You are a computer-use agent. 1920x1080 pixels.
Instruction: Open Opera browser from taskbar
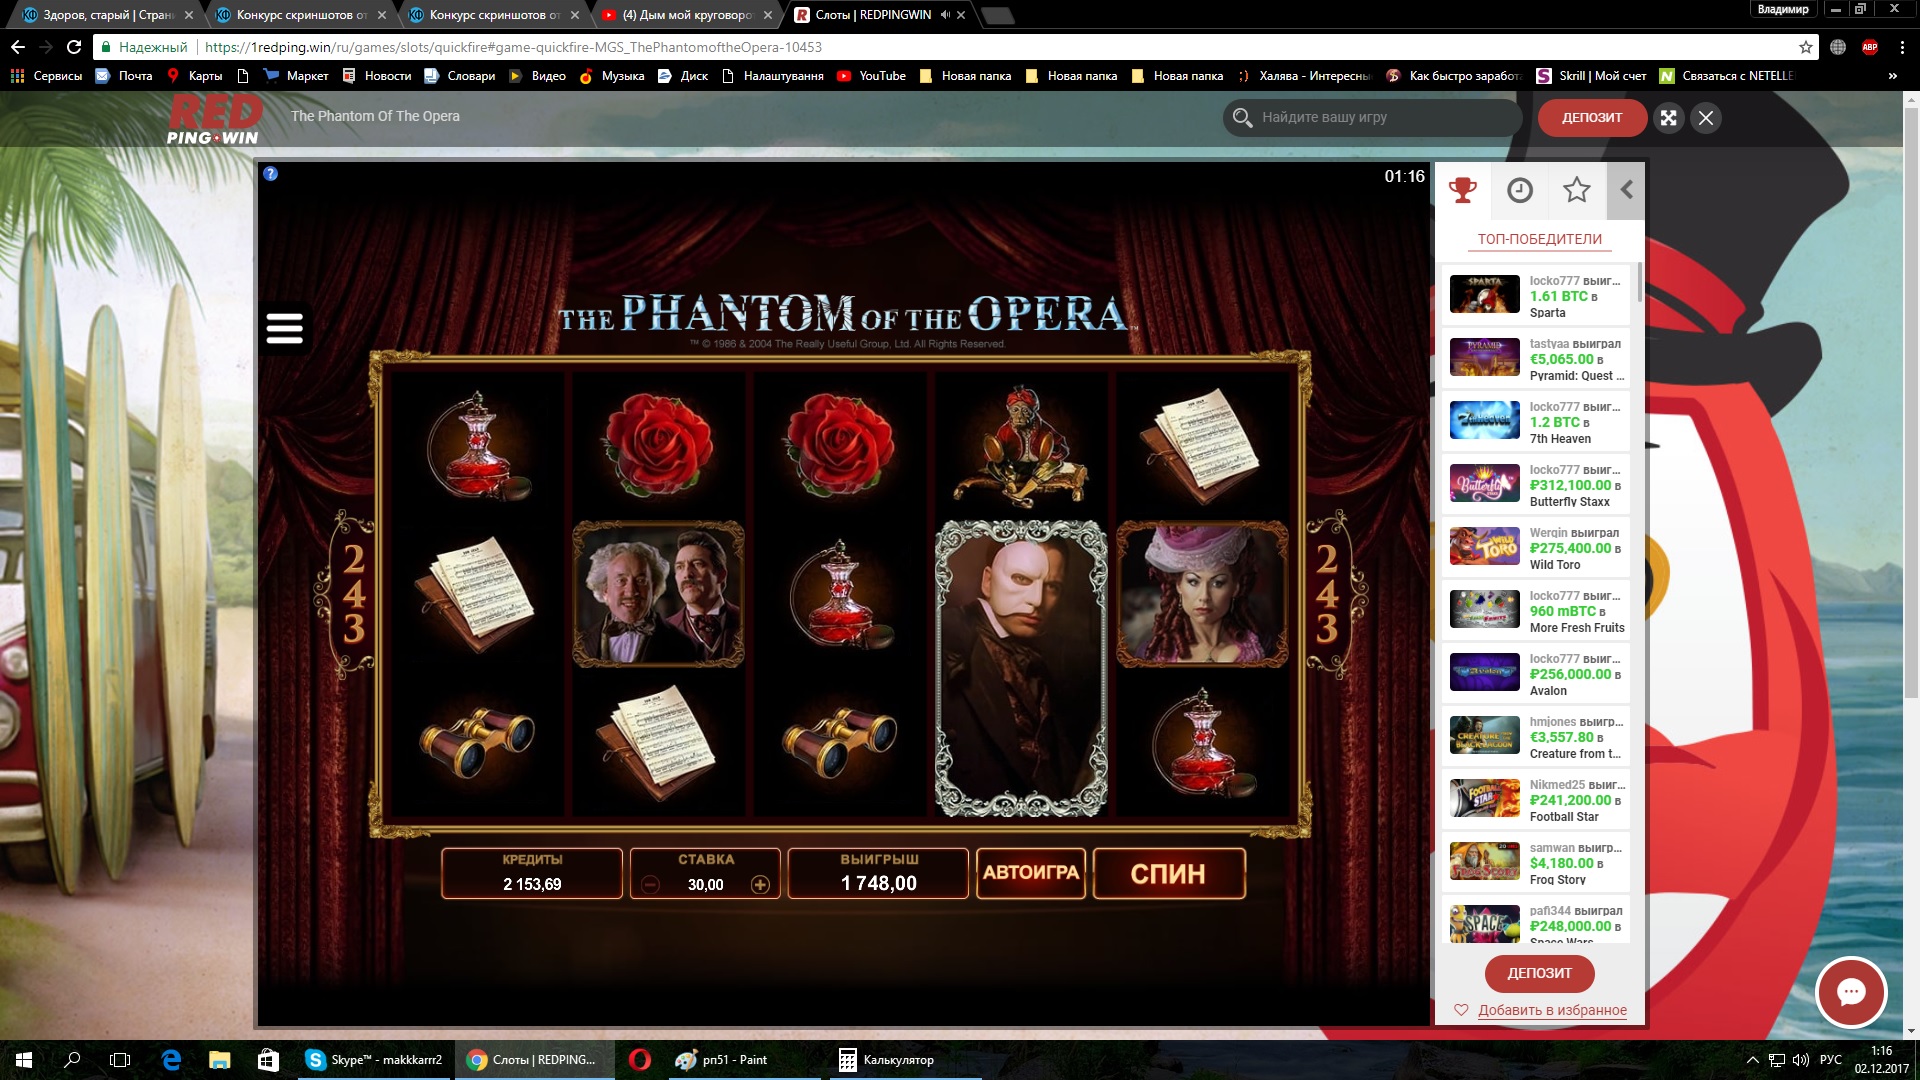coord(640,1060)
